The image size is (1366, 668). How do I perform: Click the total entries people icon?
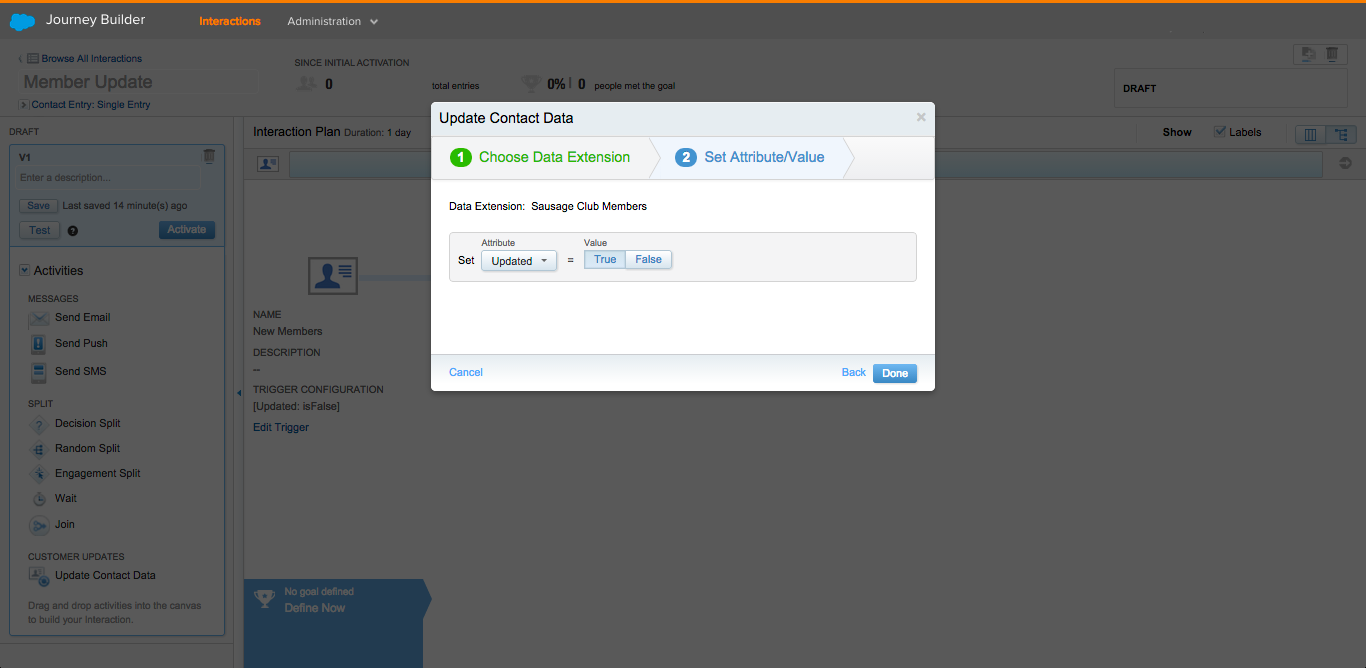(x=306, y=84)
